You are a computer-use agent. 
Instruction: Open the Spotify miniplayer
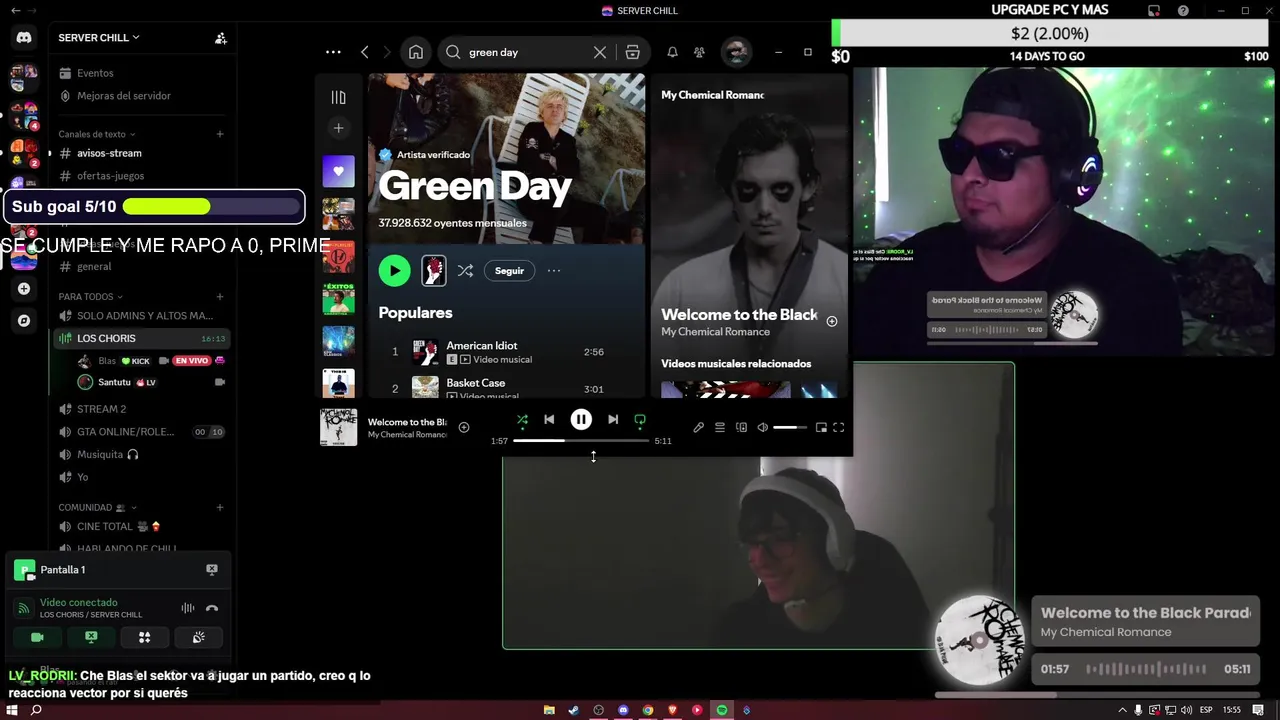click(x=821, y=428)
